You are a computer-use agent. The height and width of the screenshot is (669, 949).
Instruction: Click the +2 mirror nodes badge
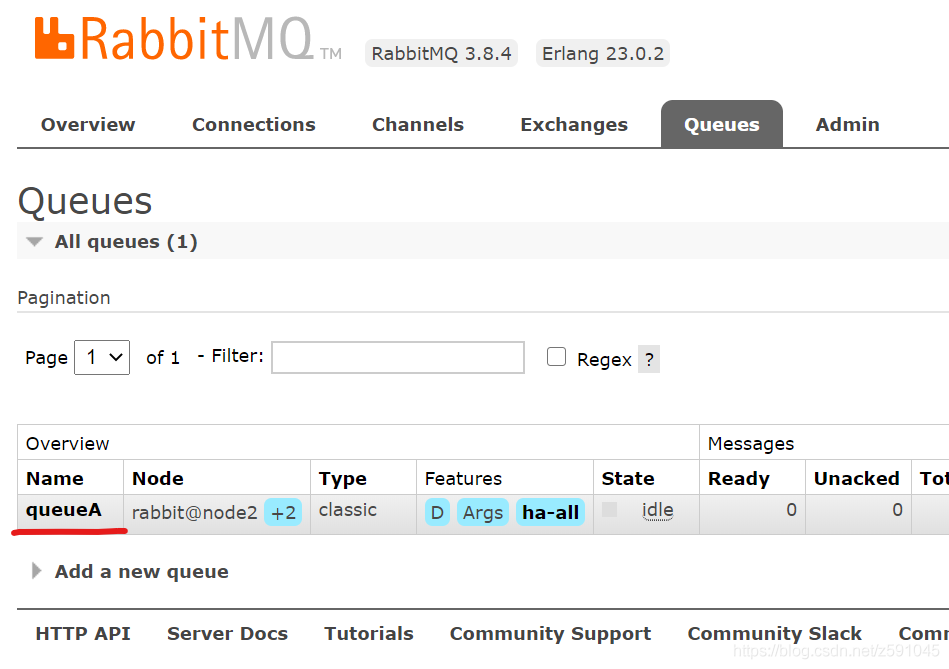283,513
